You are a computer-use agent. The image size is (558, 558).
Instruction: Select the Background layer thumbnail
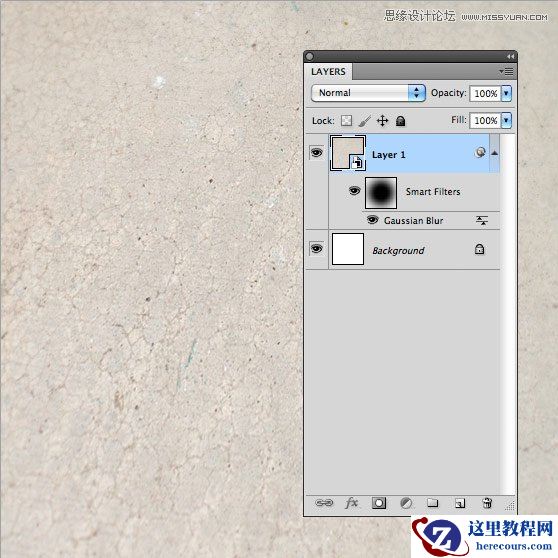pos(348,249)
